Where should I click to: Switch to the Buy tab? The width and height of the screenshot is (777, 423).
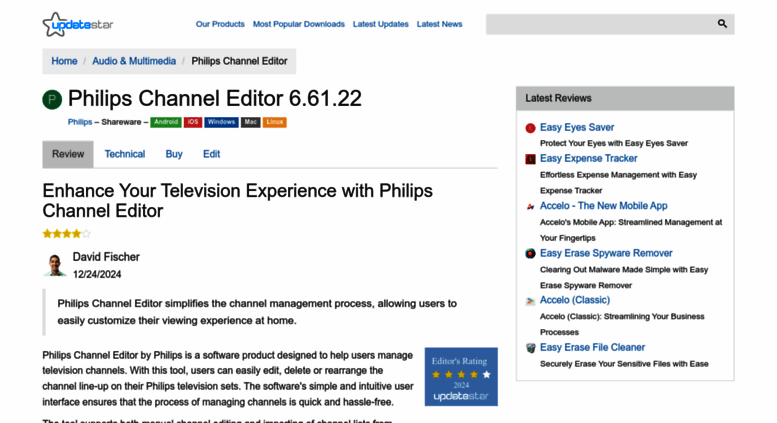click(x=174, y=154)
